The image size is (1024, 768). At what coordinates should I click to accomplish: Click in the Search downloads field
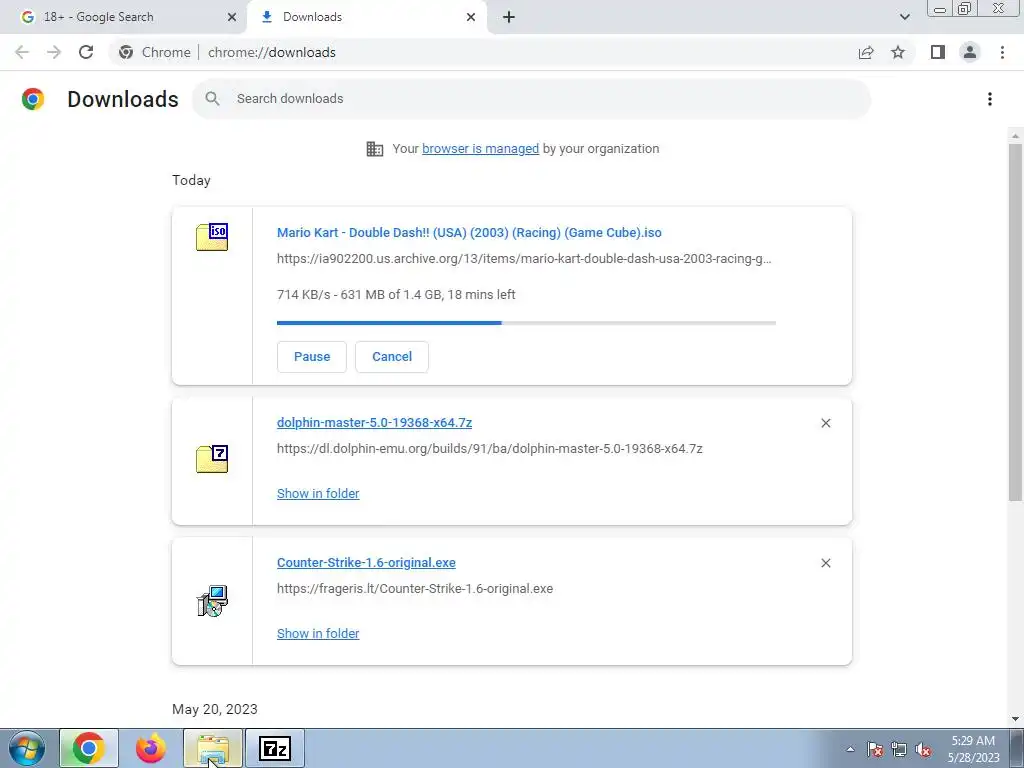pos(532,99)
